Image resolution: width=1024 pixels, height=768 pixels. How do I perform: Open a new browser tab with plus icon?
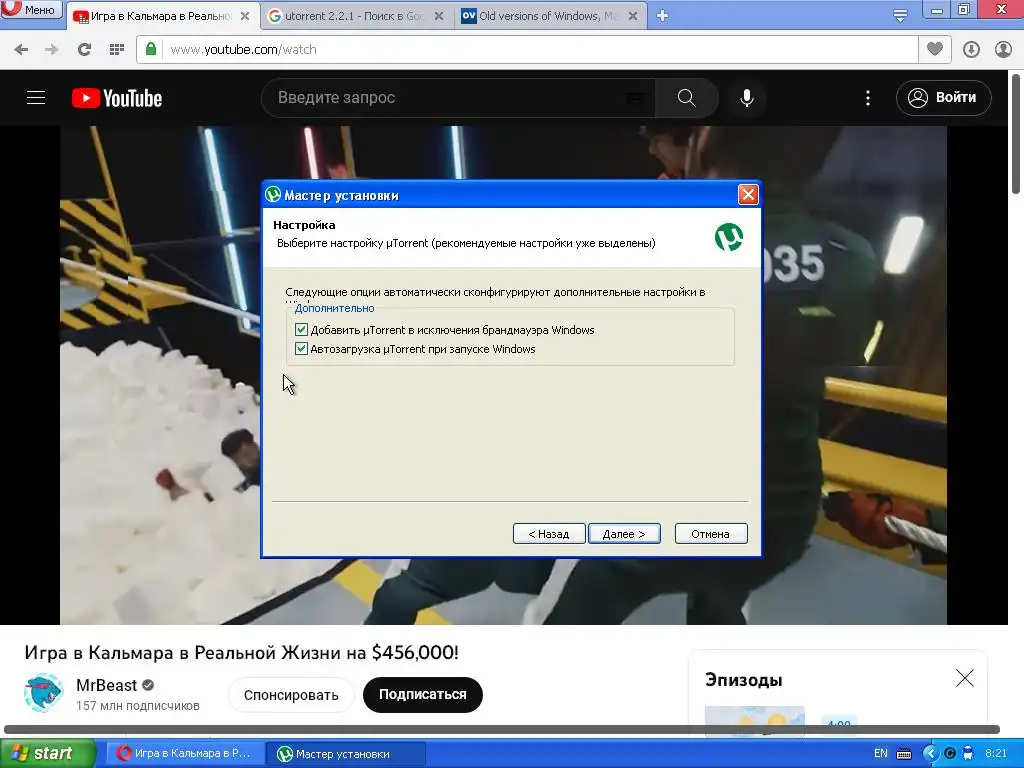(x=662, y=16)
